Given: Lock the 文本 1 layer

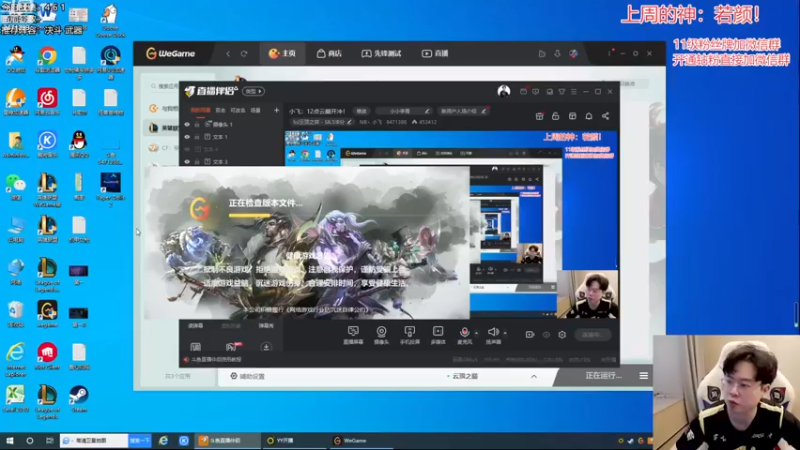Looking at the screenshot, I should [x=197, y=137].
